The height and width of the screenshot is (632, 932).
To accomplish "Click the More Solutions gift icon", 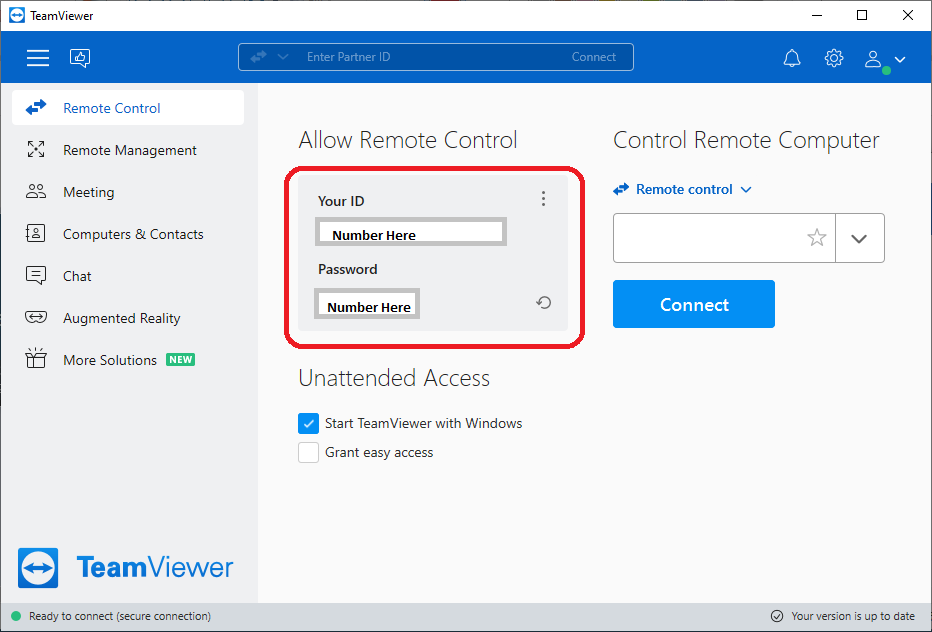I will pos(36,358).
